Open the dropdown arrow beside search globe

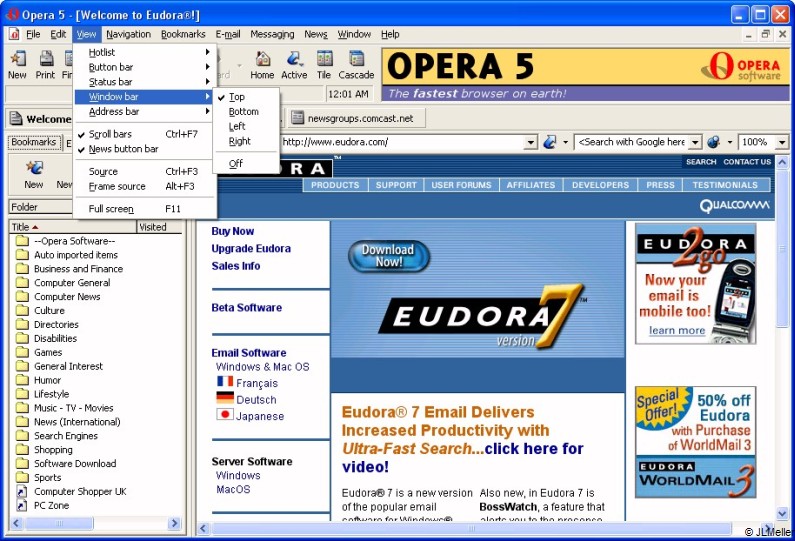click(729, 142)
